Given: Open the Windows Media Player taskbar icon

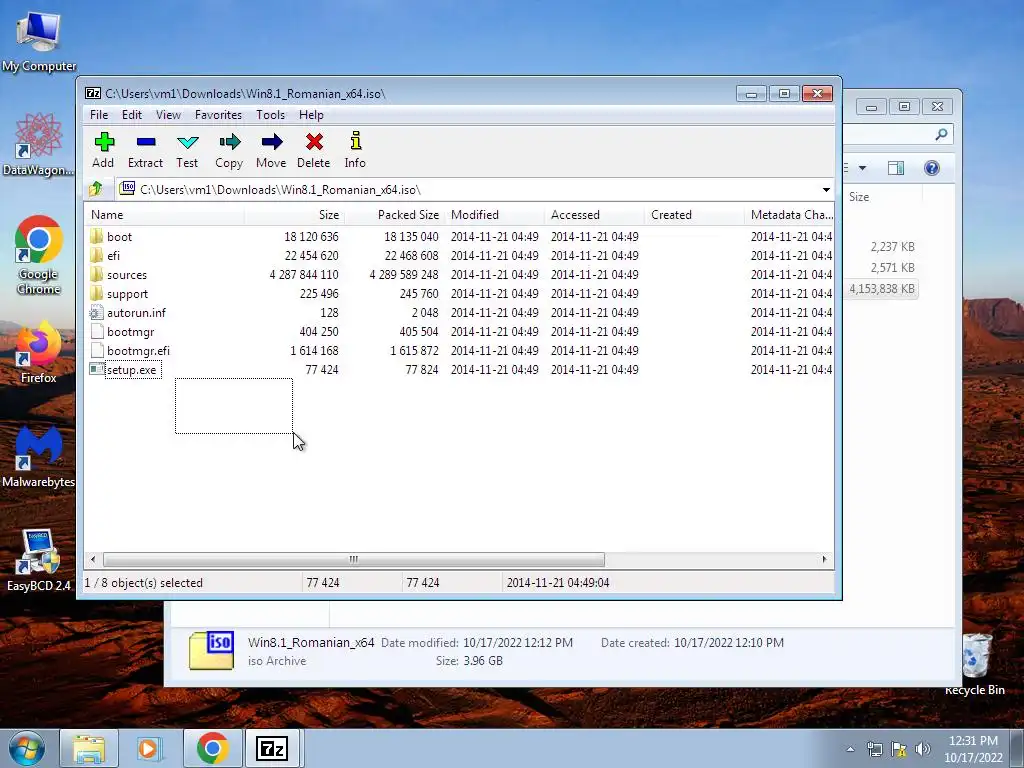Looking at the screenshot, I should point(148,748).
